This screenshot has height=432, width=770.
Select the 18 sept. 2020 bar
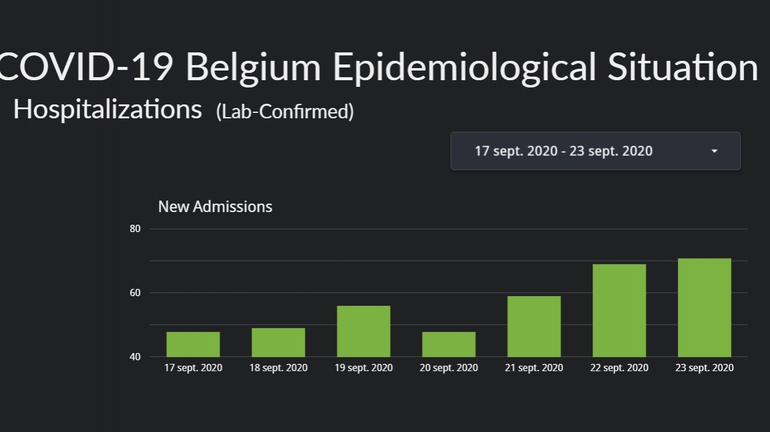[278, 342]
